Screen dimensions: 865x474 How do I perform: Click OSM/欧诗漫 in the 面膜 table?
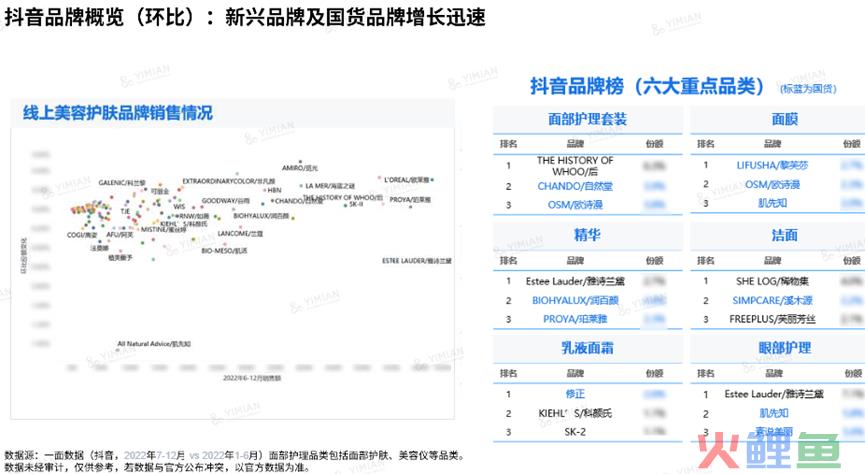[x=772, y=184]
